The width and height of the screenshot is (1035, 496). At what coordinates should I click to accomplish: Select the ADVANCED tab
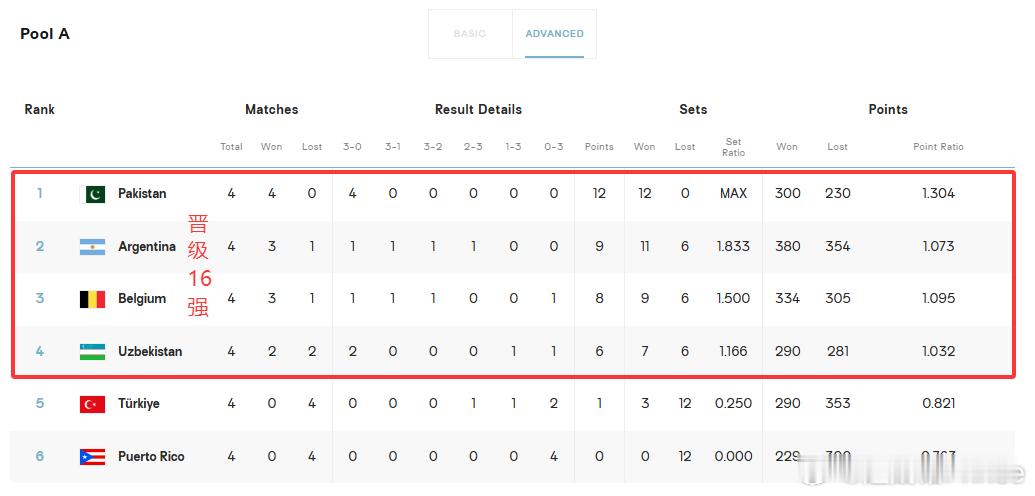tap(554, 34)
